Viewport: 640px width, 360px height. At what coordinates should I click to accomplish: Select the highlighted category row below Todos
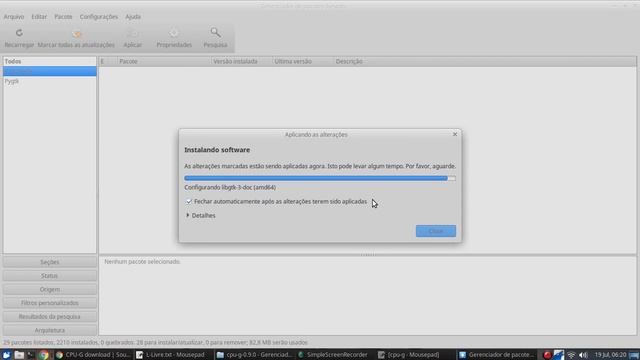point(50,71)
